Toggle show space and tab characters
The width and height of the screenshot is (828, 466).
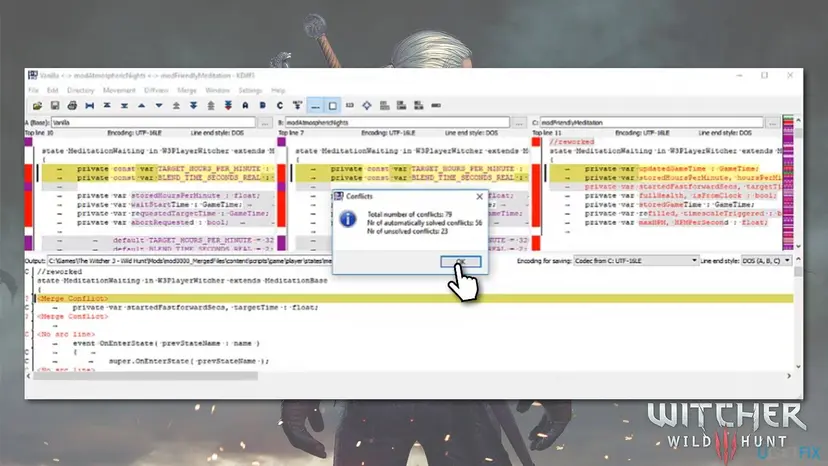click(x=315, y=106)
